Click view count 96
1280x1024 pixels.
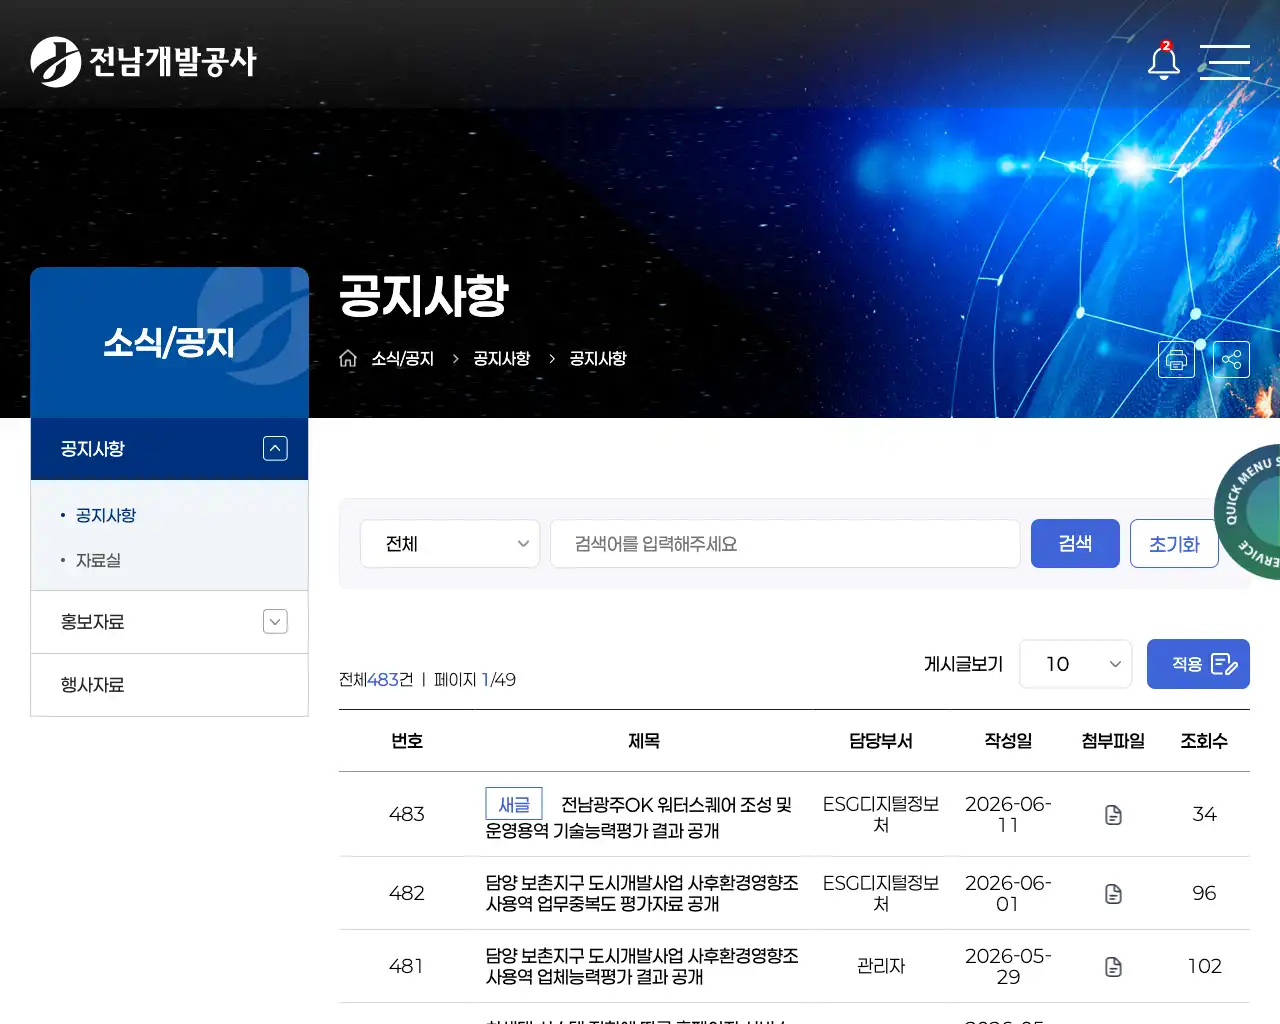pos(1204,893)
